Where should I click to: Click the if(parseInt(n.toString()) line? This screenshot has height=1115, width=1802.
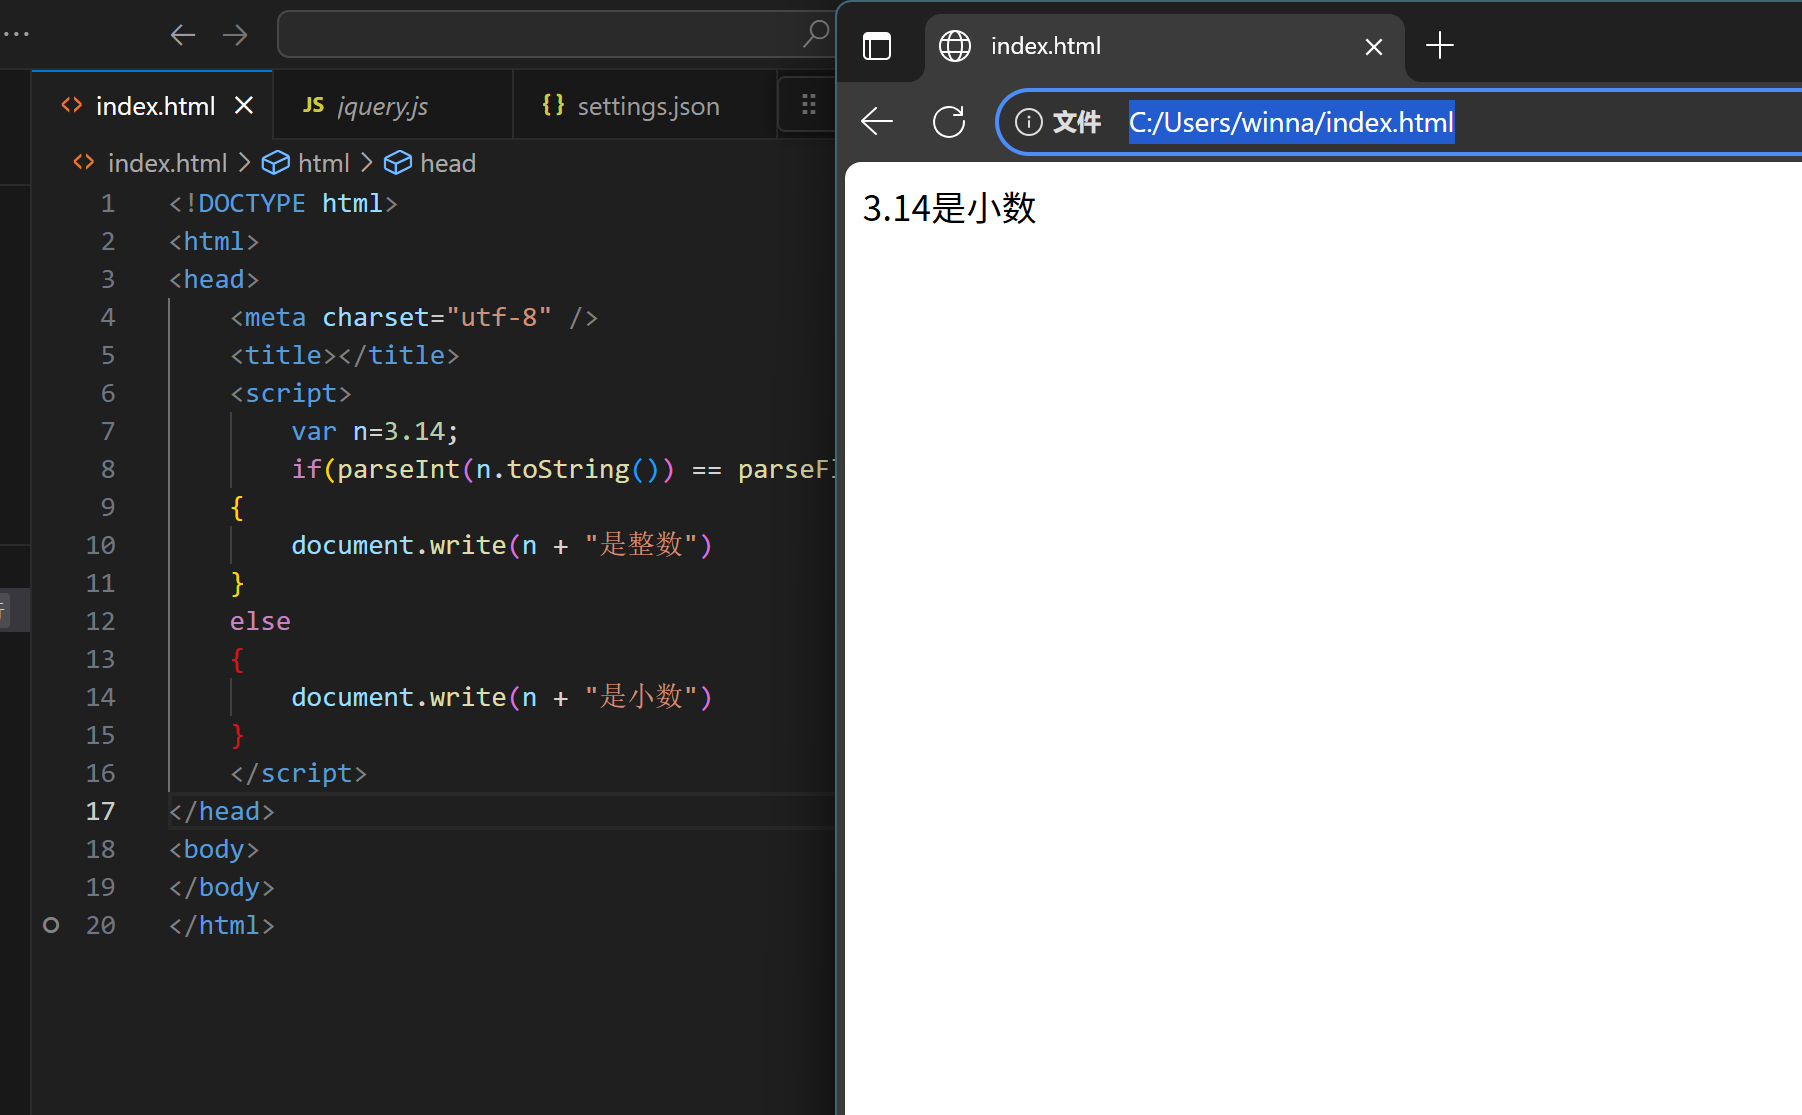pyautogui.click(x=563, y=469)
